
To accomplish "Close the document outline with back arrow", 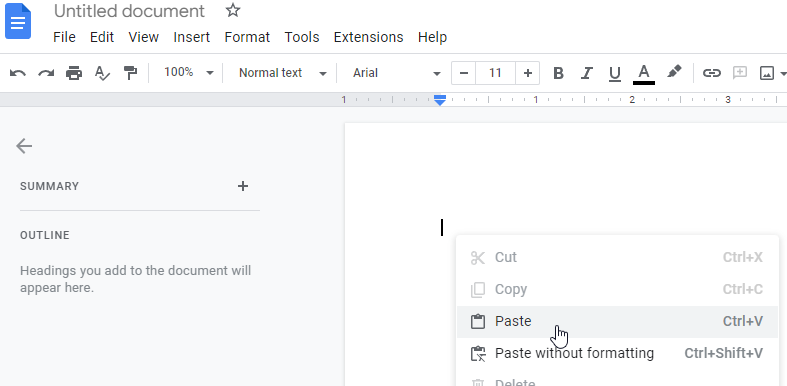I will coord(24,146).
